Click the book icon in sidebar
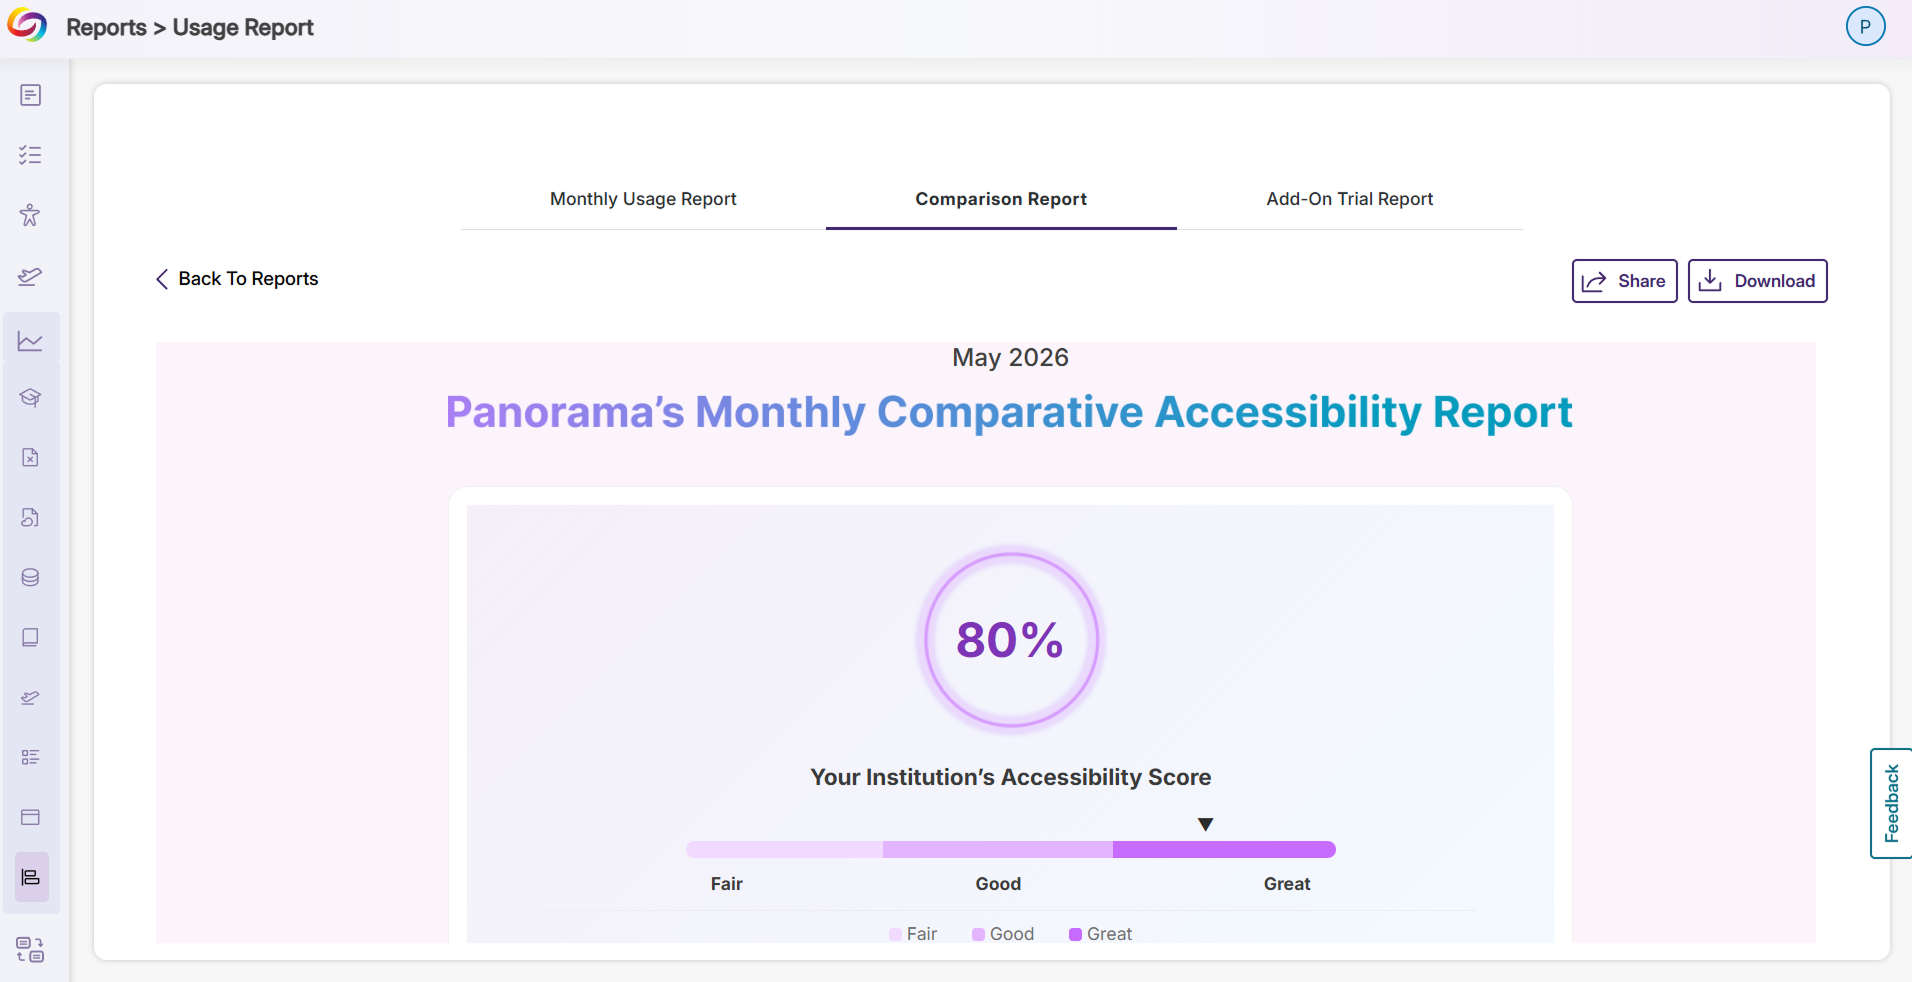This screenshot has height=982, width=1912. click(31, 637)
